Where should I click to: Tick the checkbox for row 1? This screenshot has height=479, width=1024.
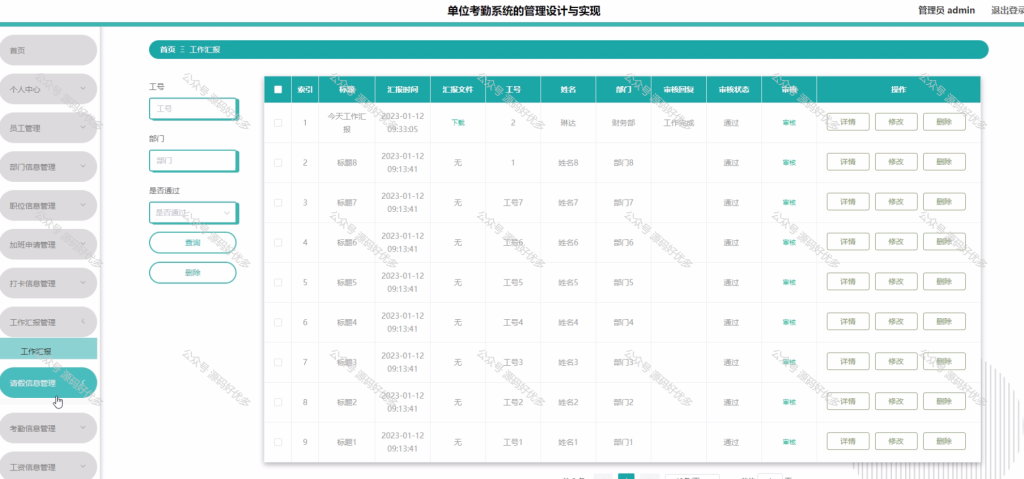(x=278, y=122)
